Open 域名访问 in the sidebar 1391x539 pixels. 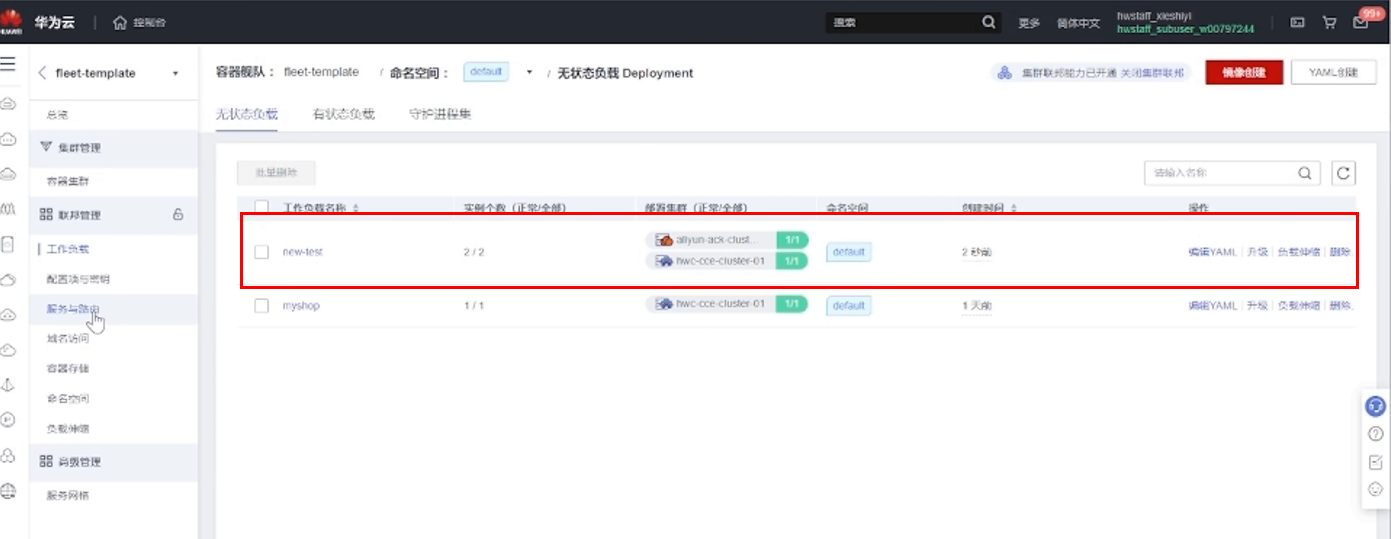pos(68,339)
